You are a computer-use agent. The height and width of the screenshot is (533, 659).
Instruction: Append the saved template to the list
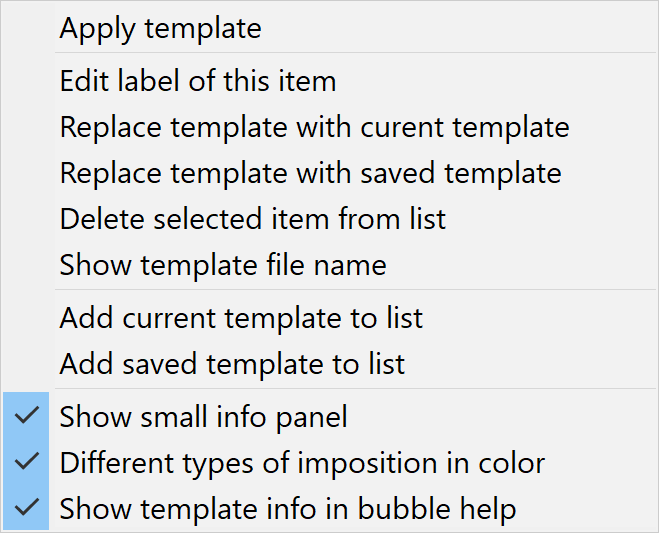(232, 364)
